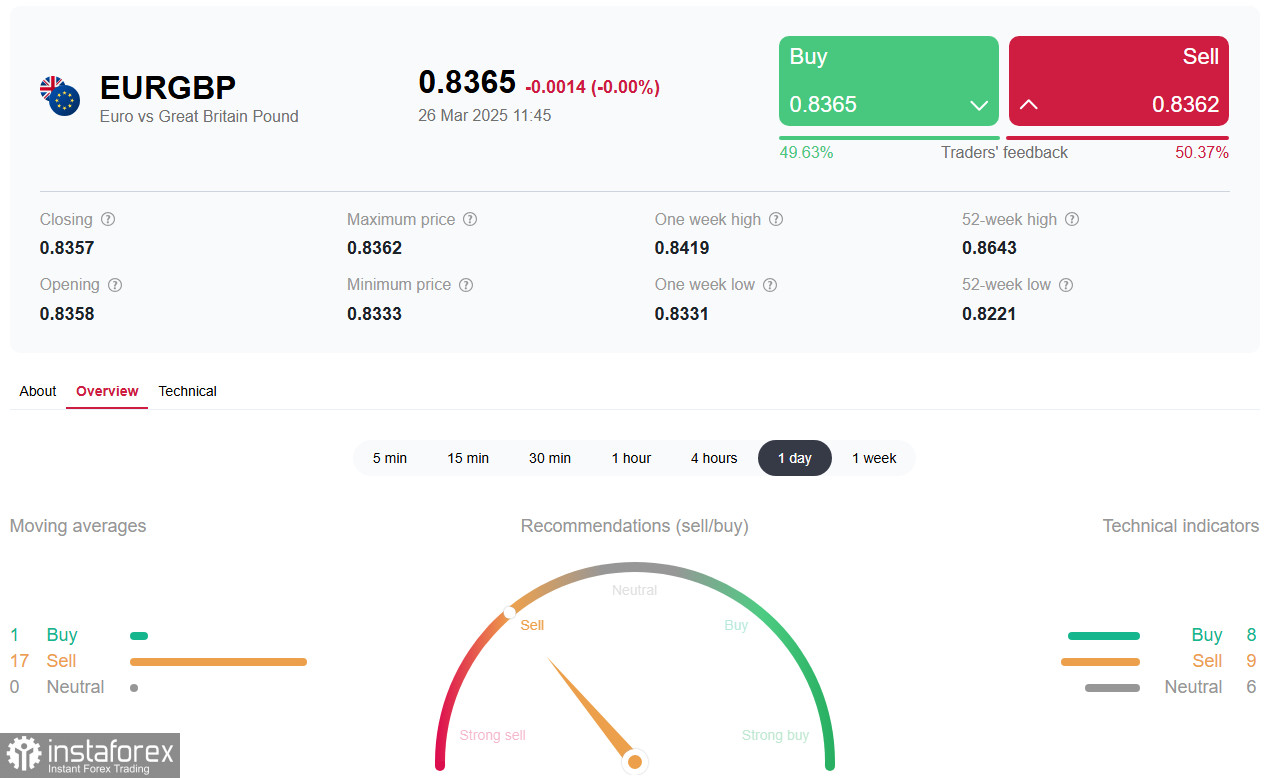1271x778 pixels.
Task: Click the 49.63% buy percentage
Action: 806,153
